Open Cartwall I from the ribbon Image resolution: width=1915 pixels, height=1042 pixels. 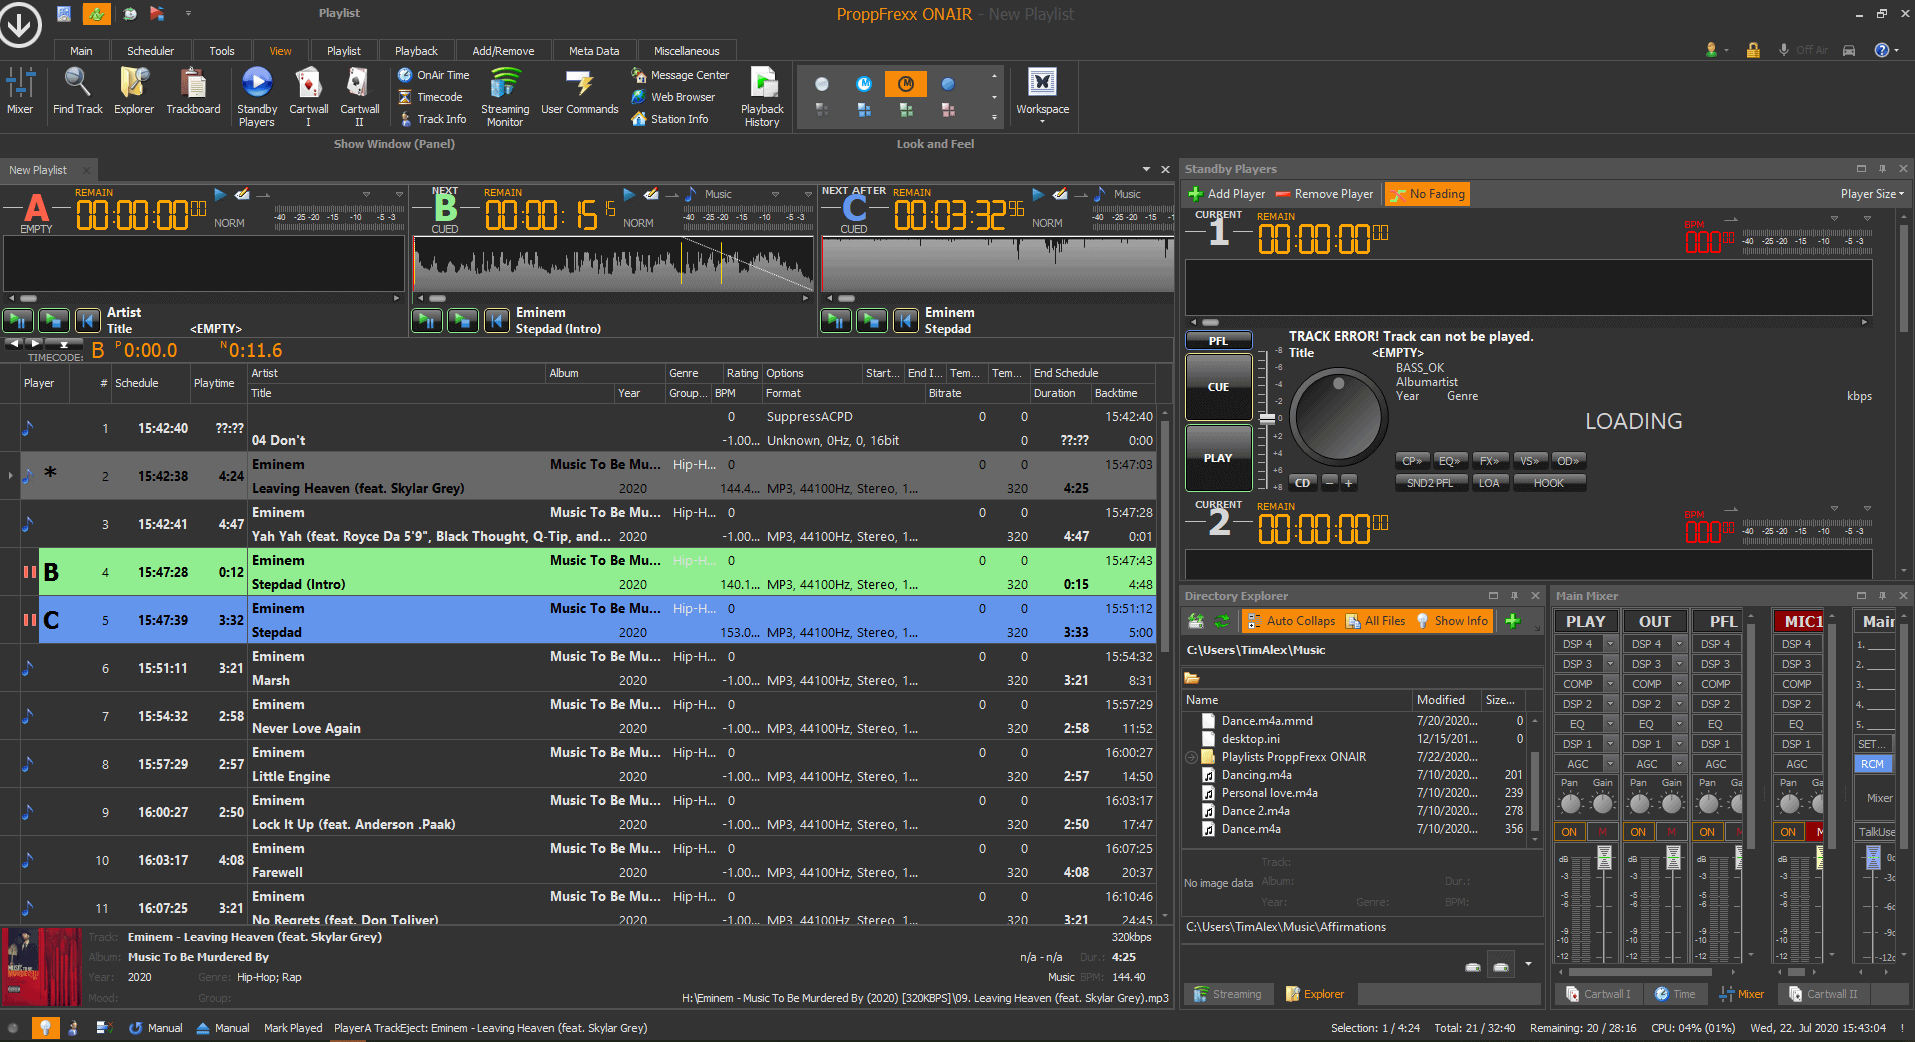click(x=308, y=95)
